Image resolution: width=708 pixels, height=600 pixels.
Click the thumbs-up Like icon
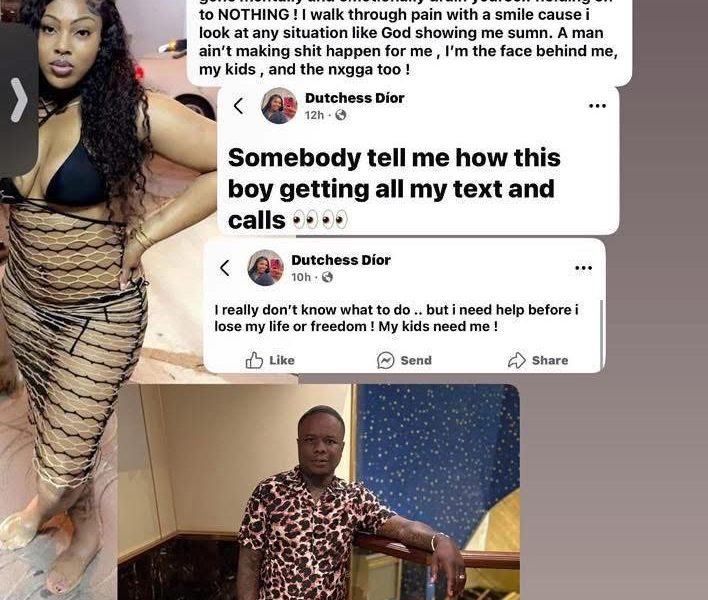point(254,360)
